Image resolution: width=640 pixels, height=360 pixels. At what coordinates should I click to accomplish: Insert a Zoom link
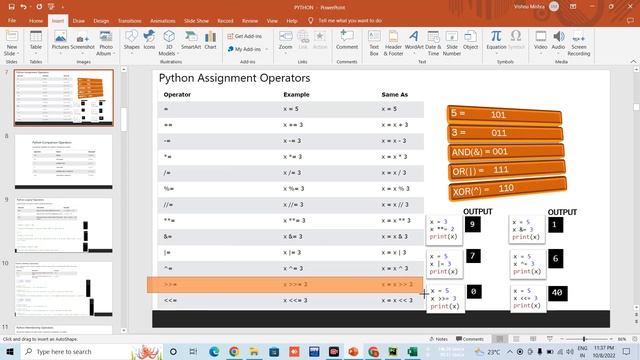click(x=285, y=41)
